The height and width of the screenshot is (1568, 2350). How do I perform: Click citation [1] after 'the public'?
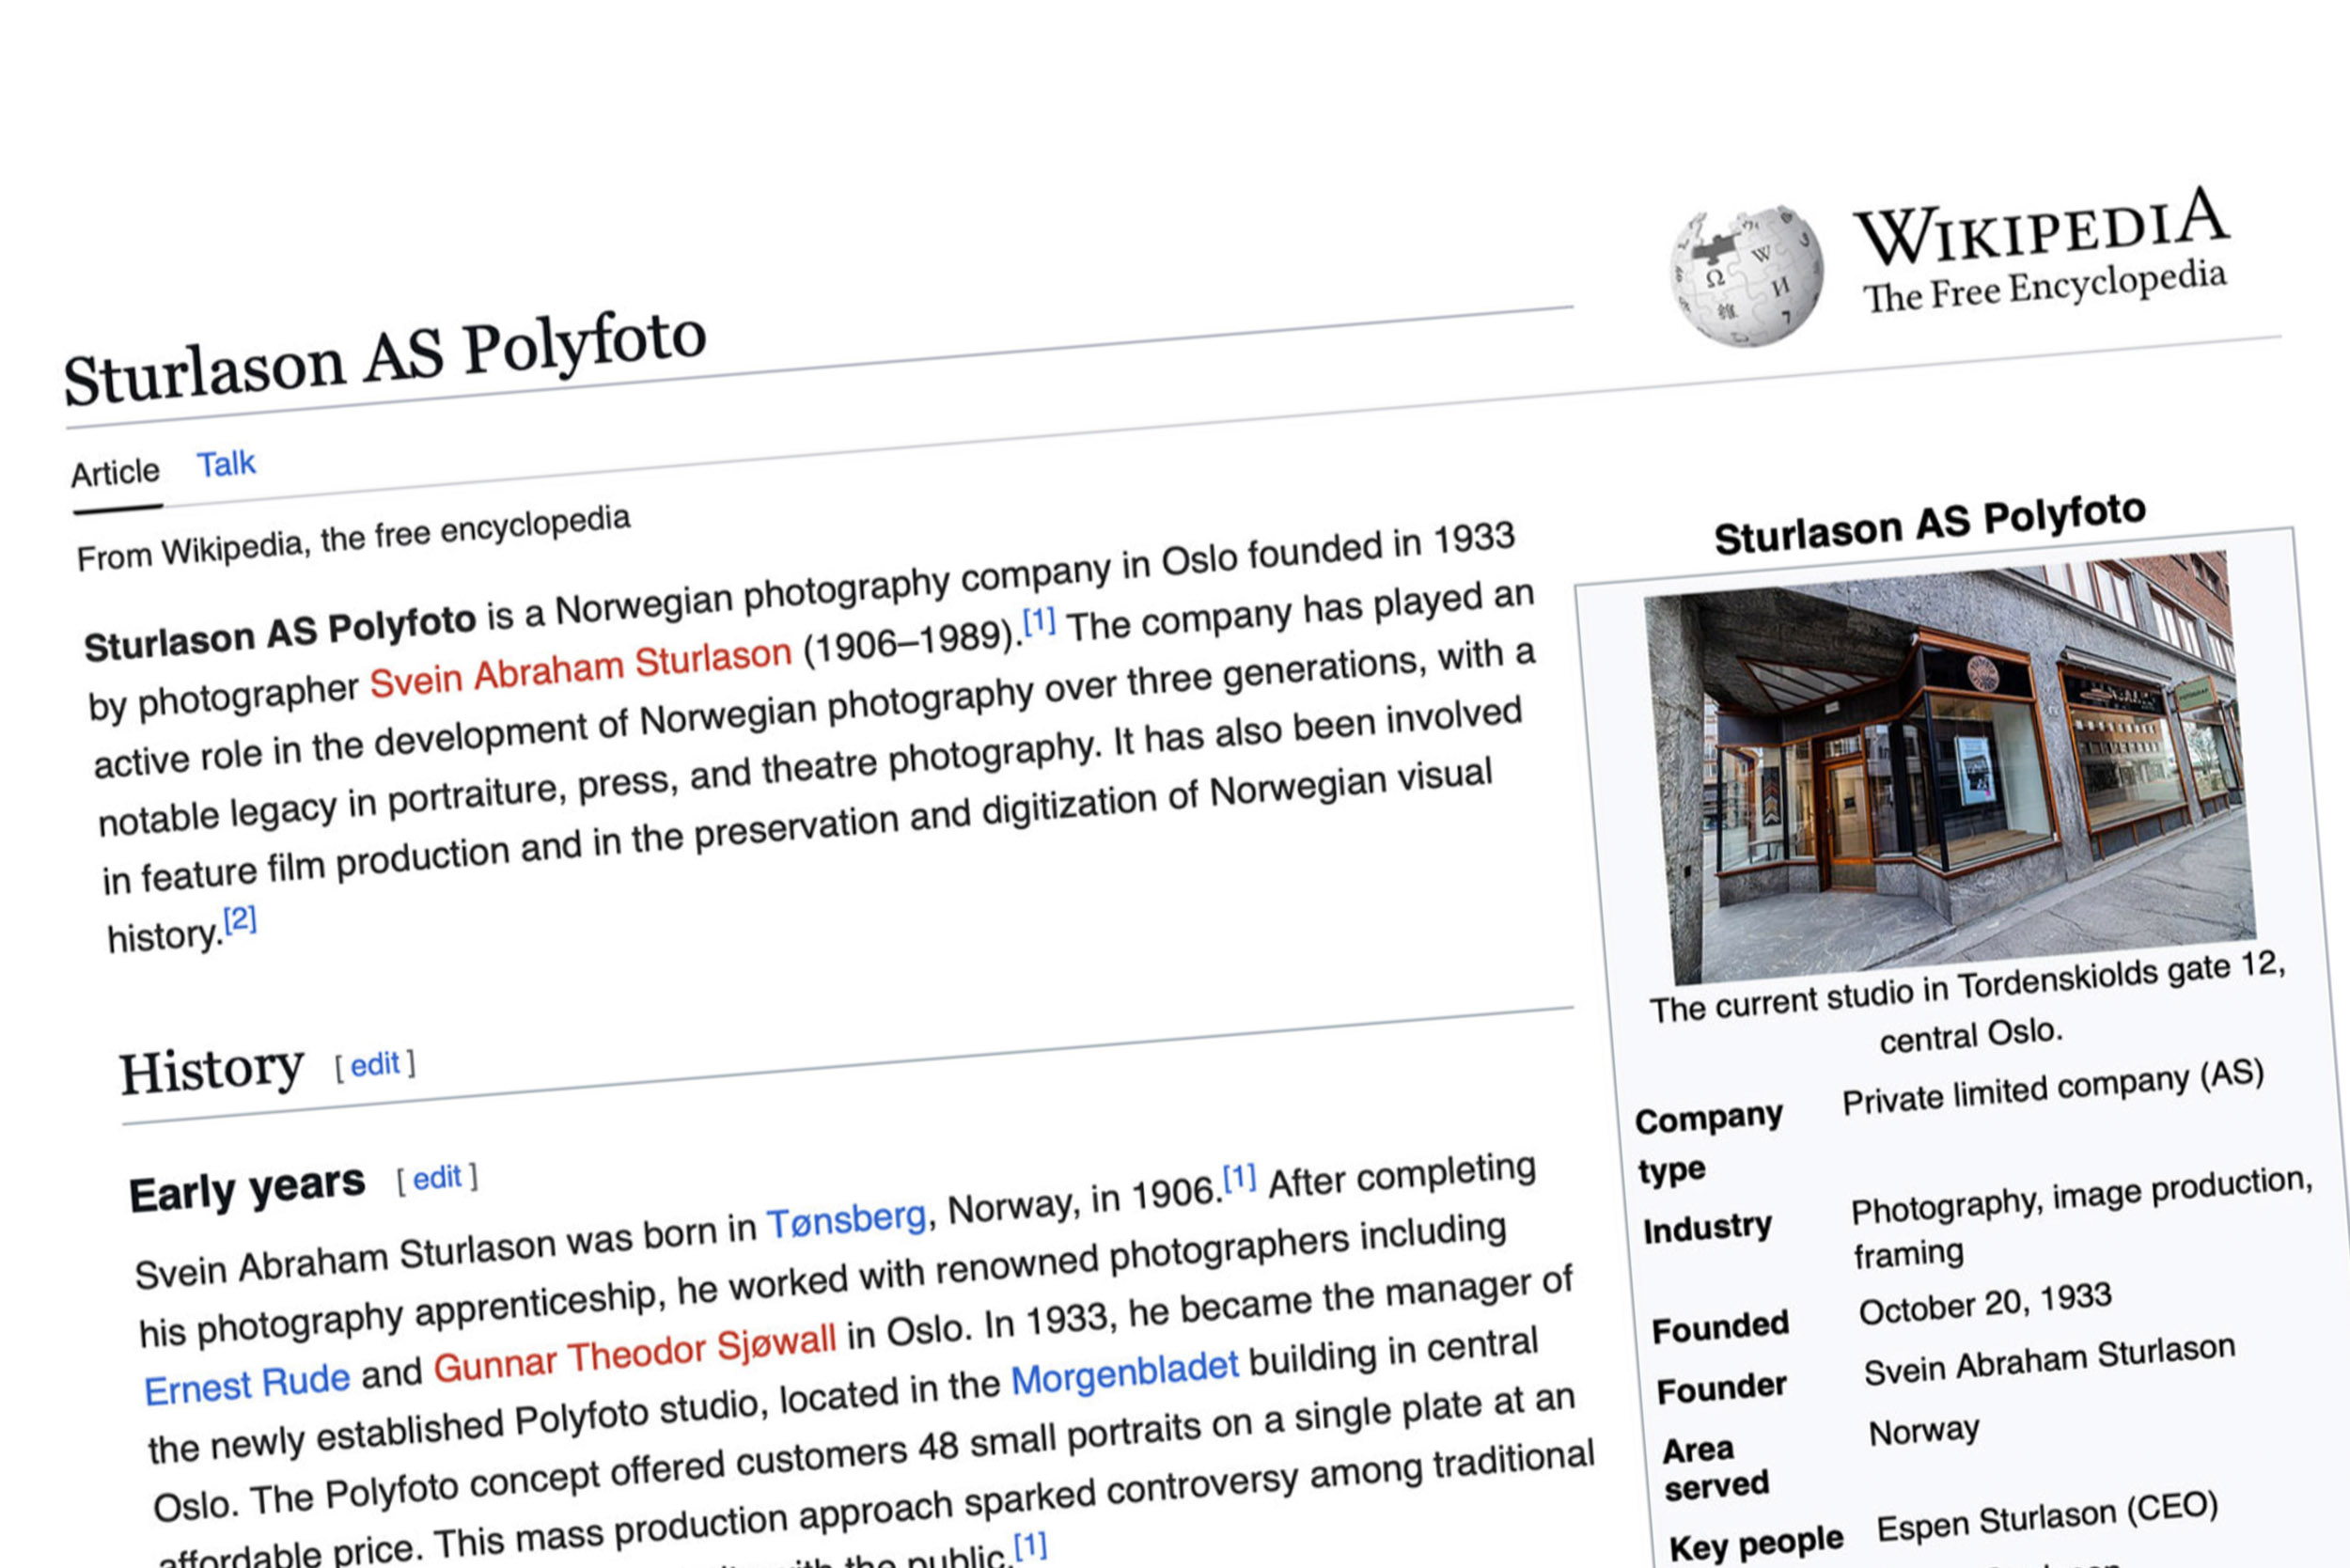[1031, 1547]
